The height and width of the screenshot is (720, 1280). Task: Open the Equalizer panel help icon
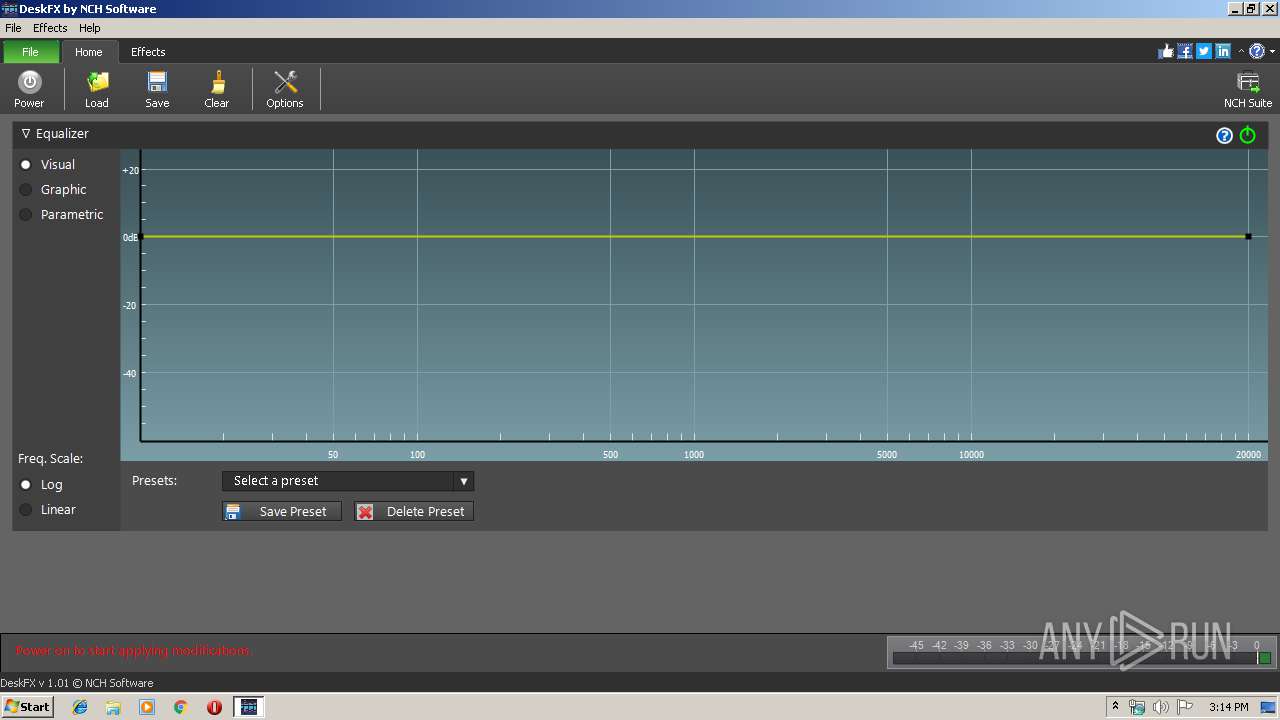point(1224,135)
